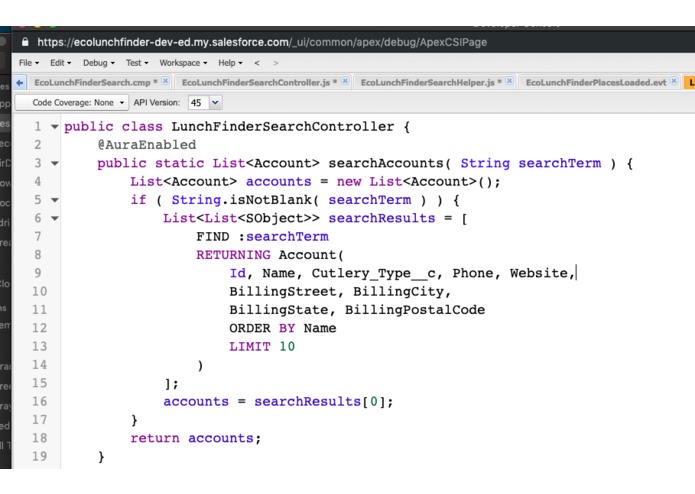Click 'return accounts;' on line 18
Viewport: 695px width, 494px height.
click(196, 439)
